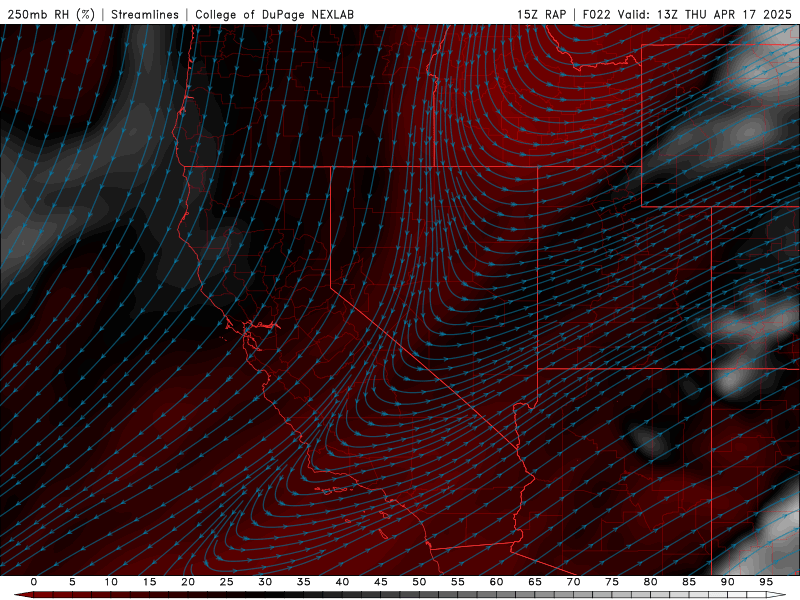
Task: Click the 25 value on color scale
Action: (227, 582)
